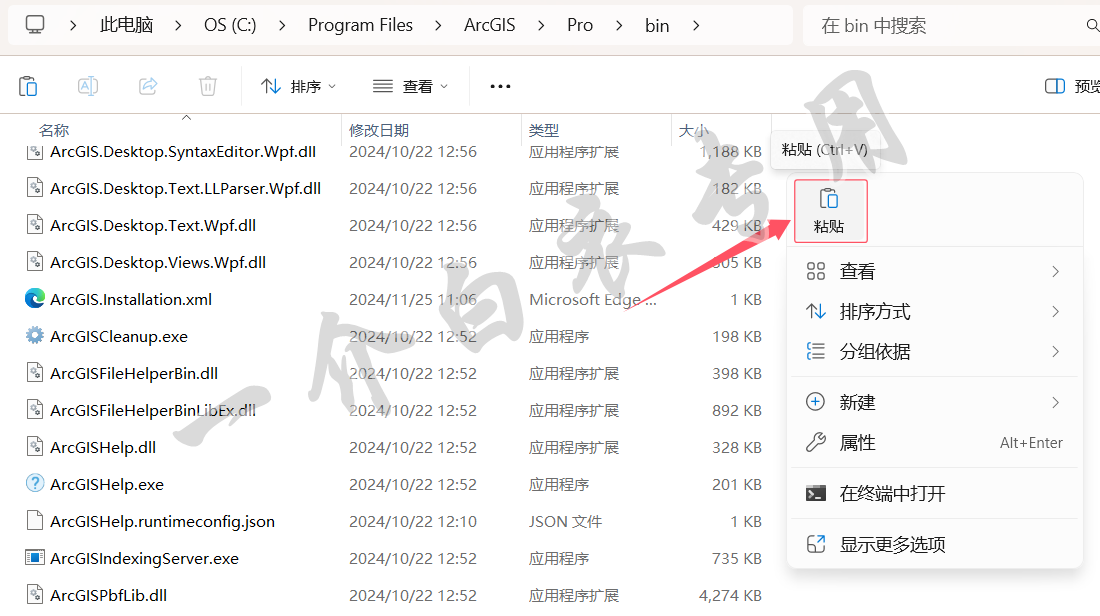1100x616 pixels.
Task: Click the icon of ArcGISIndexingServer.exe
Action: tap(35, 558)
